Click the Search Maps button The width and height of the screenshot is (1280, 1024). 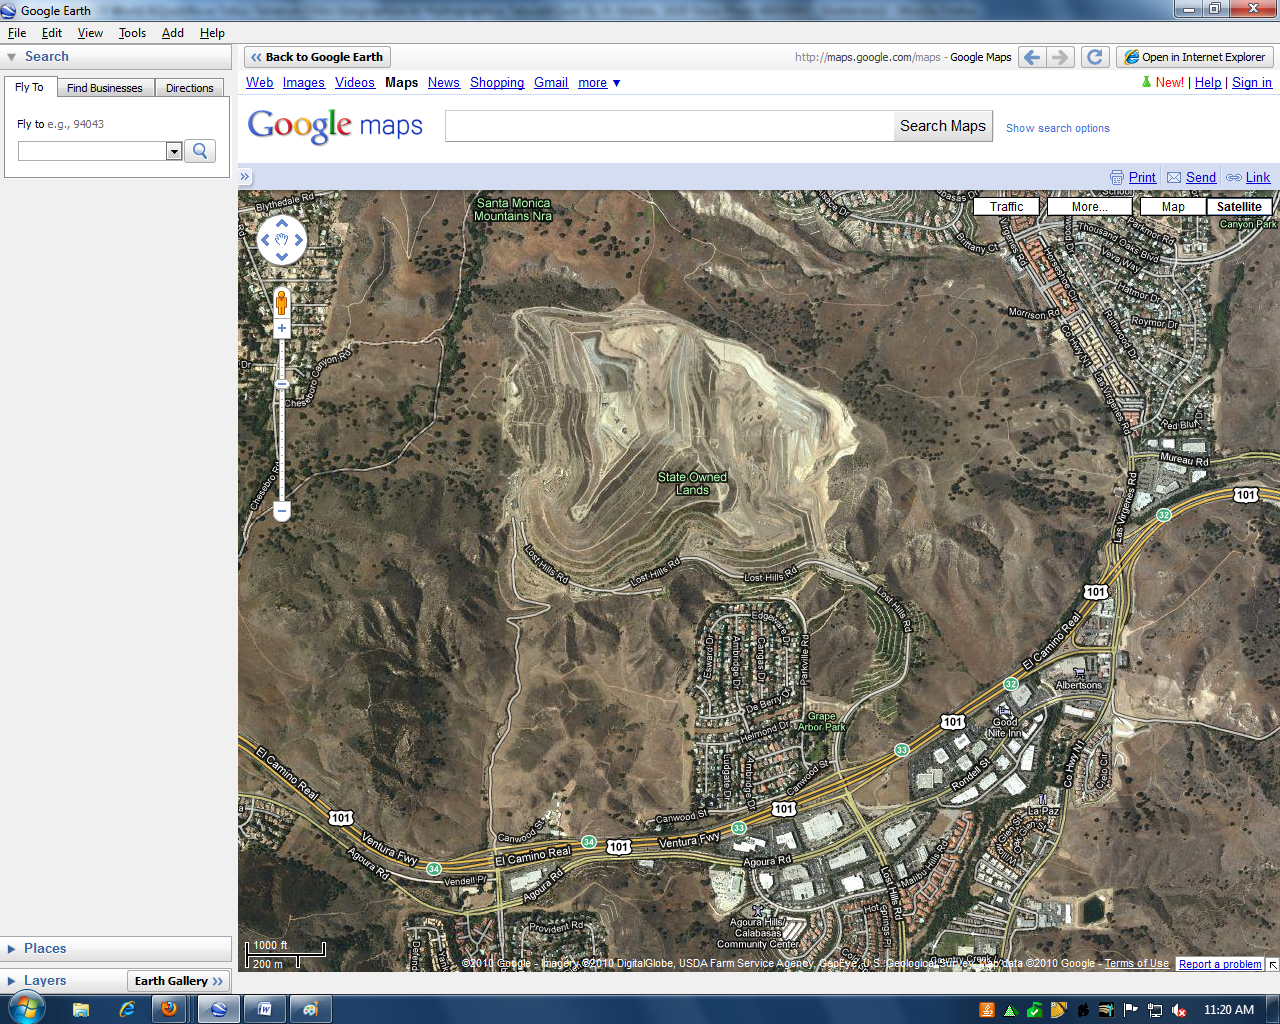(x=941, y=126)
